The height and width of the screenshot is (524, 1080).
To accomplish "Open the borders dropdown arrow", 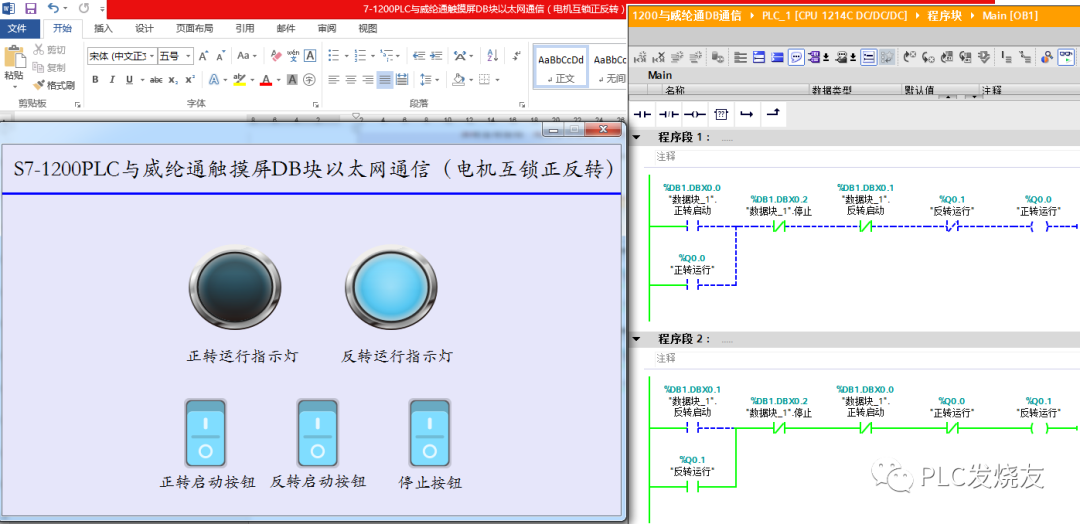I will point(499,80).
